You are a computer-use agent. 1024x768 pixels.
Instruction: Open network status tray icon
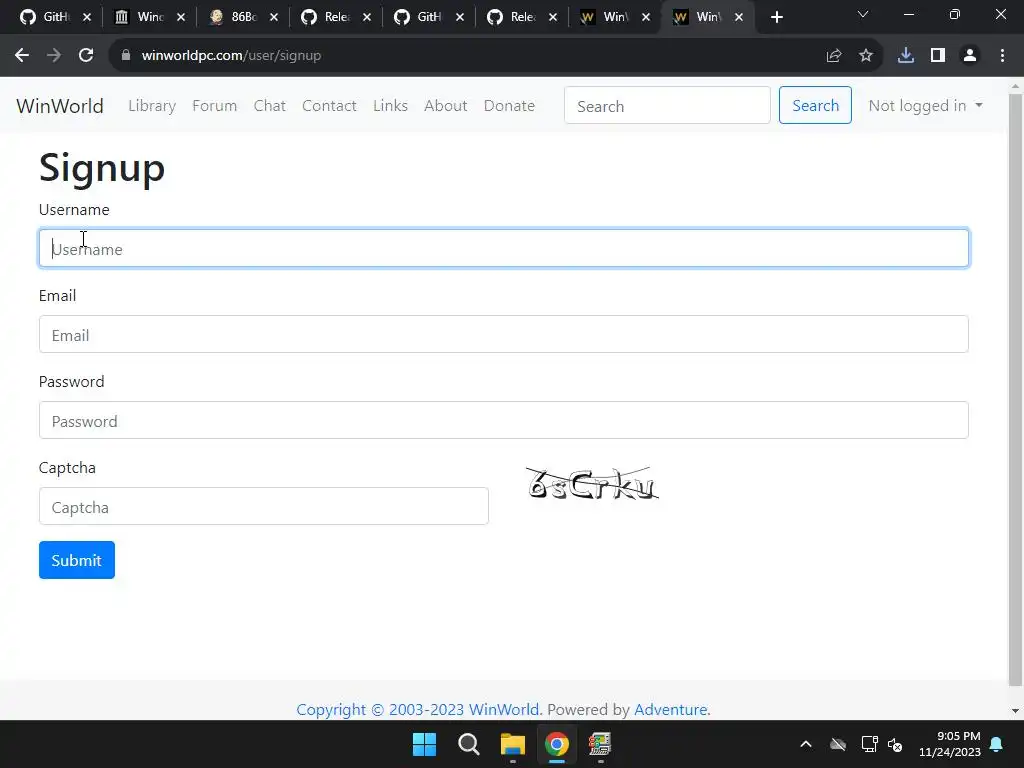tap(869, 744)
